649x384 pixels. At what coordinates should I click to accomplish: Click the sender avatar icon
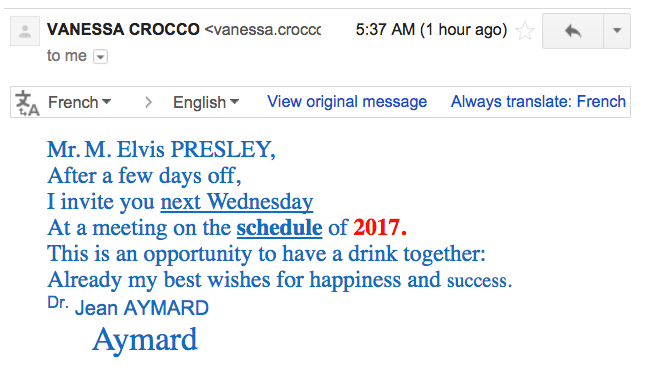pyautogui.click(x=25, y=31)
